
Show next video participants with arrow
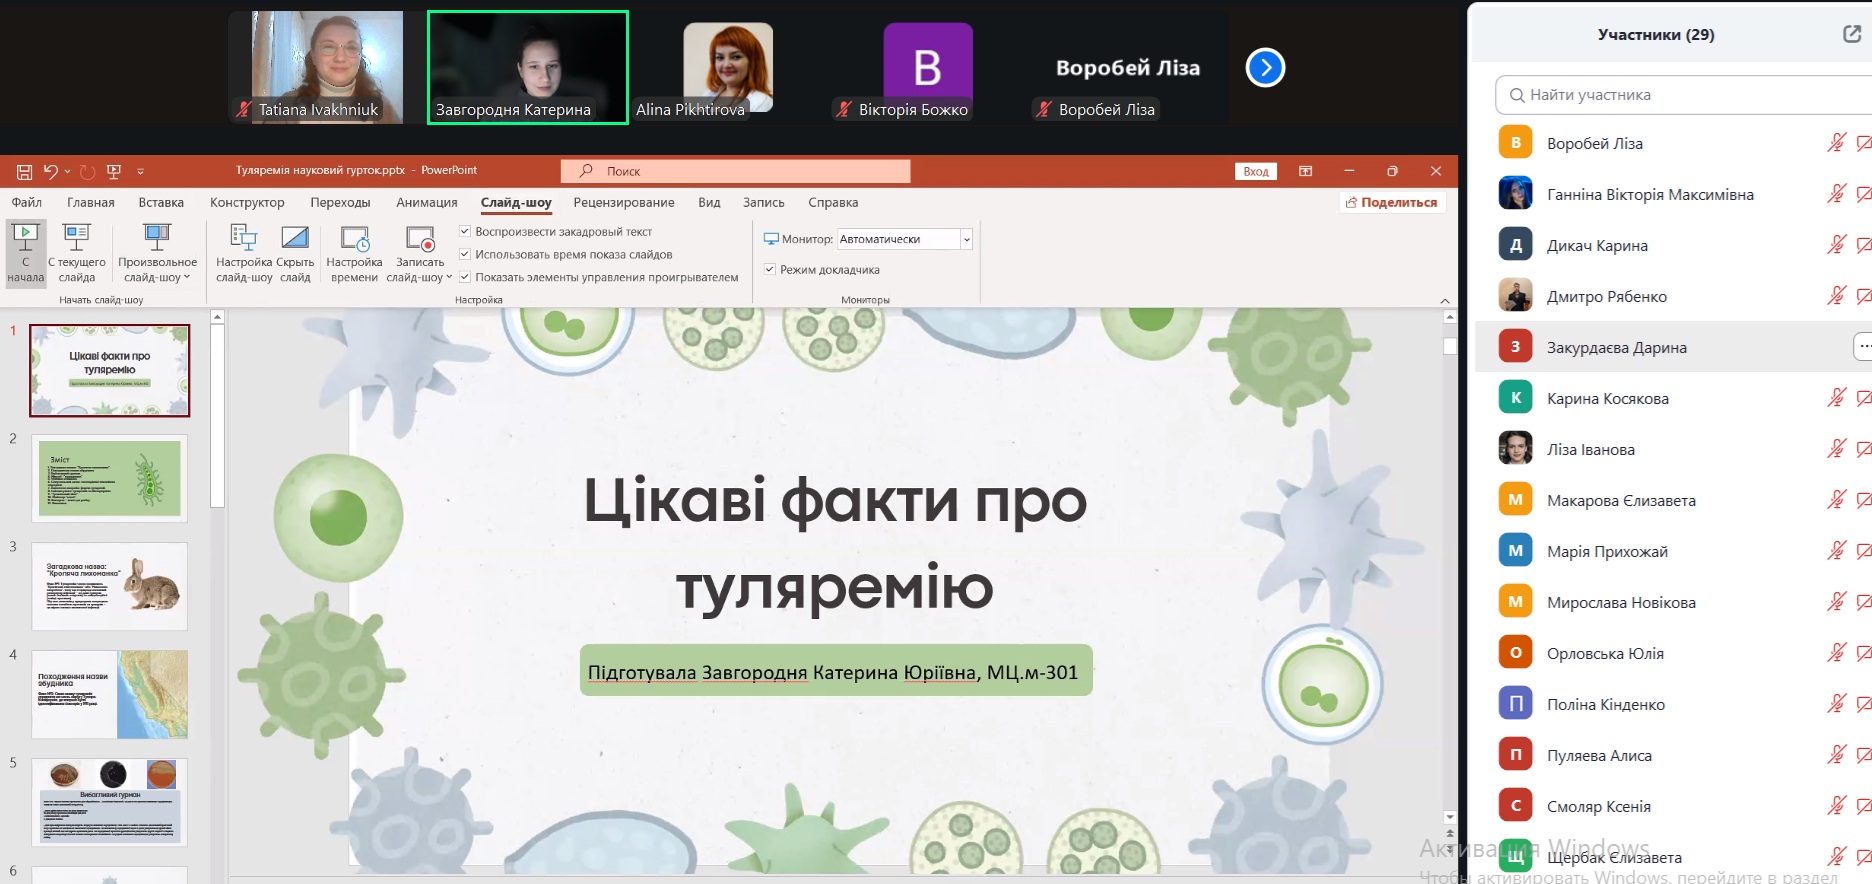tap(1265, 68)
